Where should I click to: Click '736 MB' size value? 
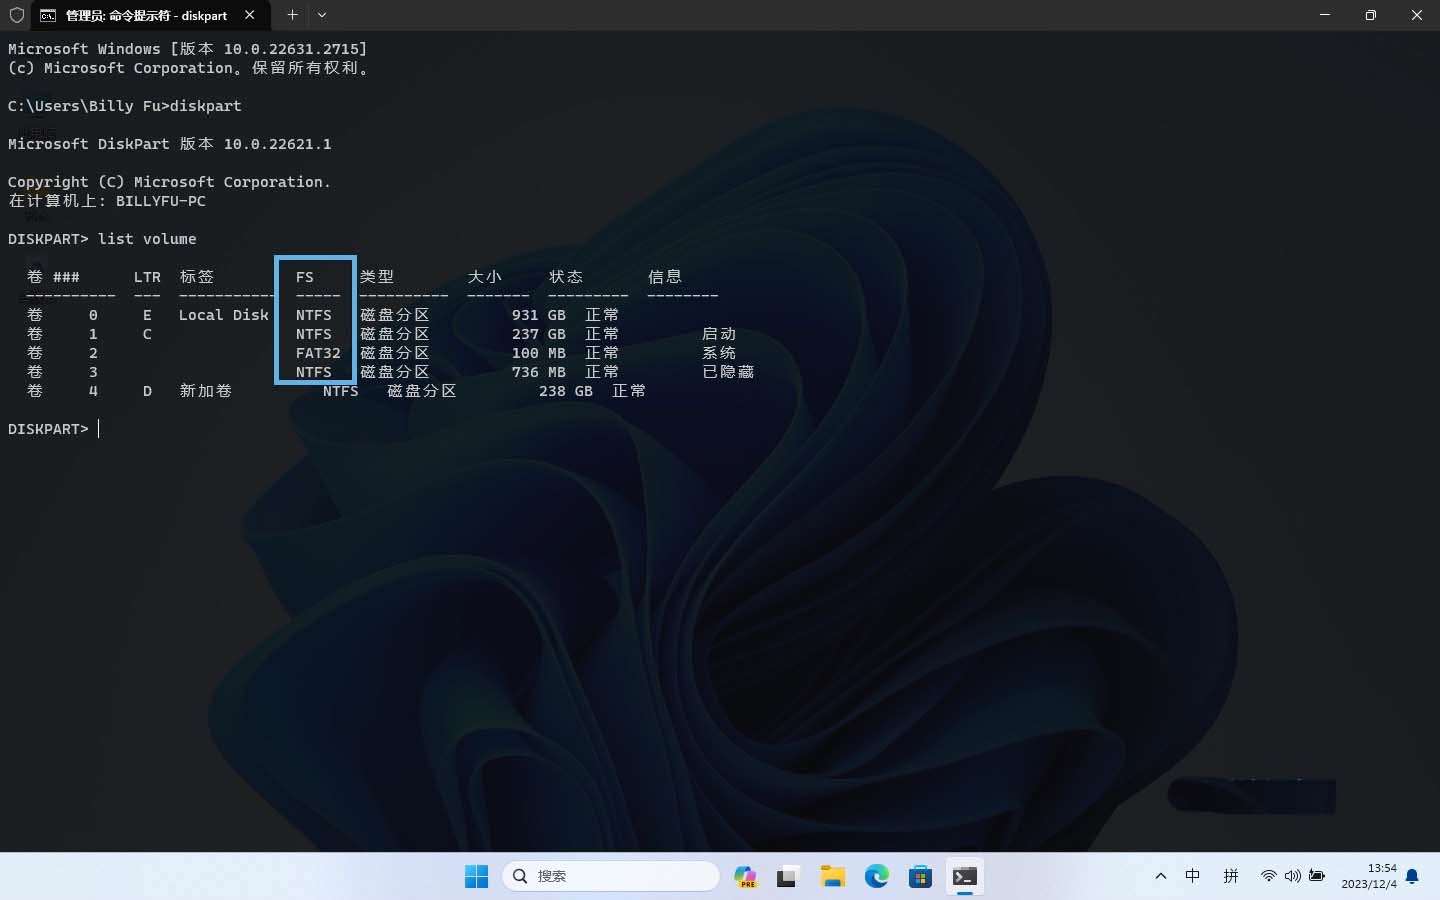(x=538, y=372)
